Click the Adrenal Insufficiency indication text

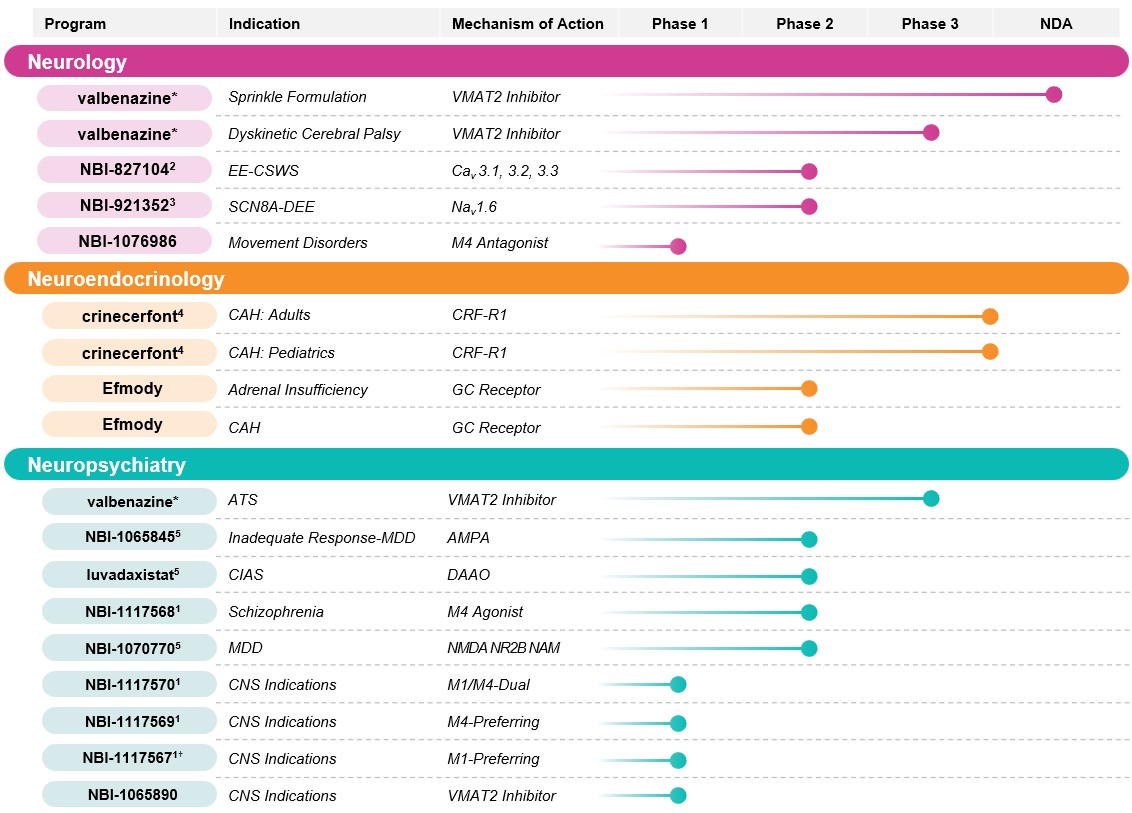tap(298, 390)
